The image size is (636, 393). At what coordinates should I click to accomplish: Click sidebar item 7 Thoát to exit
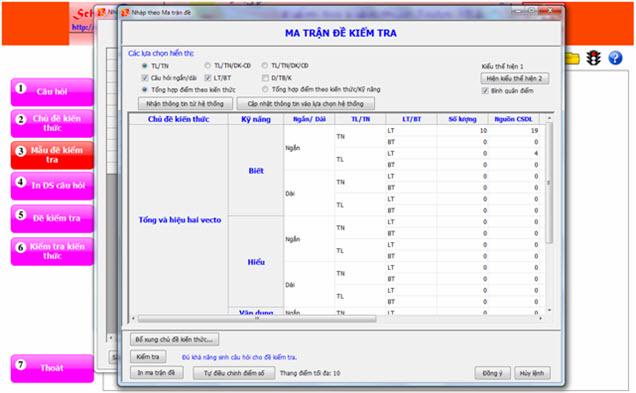coord(52,368)
